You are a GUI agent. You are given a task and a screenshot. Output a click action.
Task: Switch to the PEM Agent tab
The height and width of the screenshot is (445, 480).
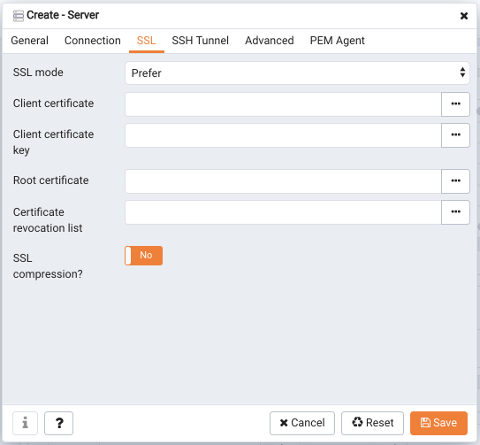[337, 41]
